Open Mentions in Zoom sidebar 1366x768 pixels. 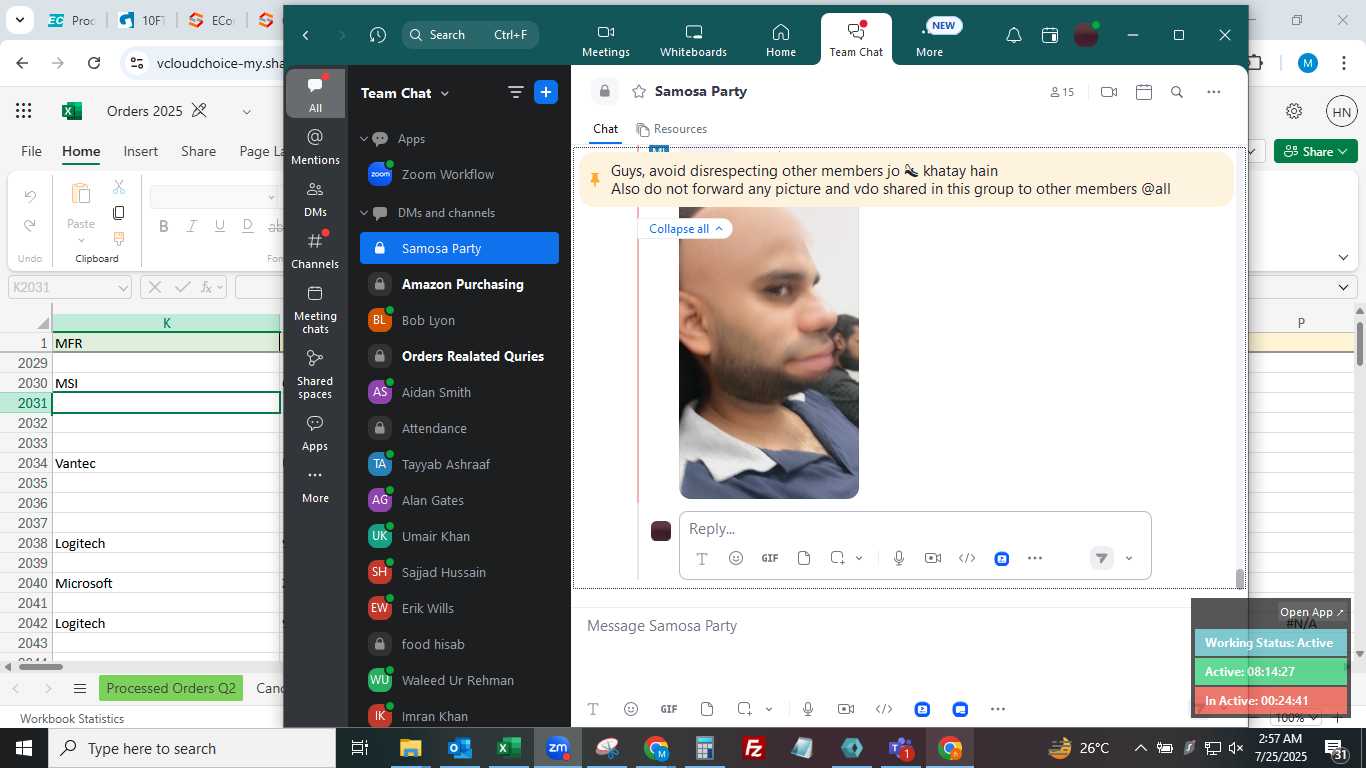(315, 146)
